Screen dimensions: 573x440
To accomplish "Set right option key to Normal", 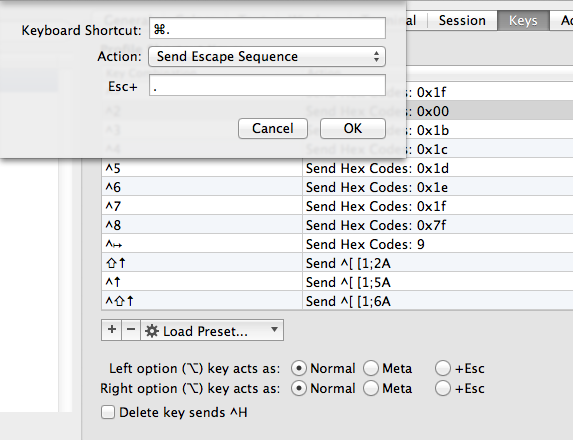I will coord(299,388).
